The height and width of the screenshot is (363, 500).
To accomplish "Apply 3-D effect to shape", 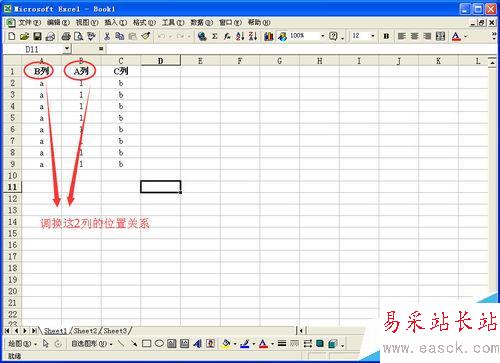I will pos(333,343).
